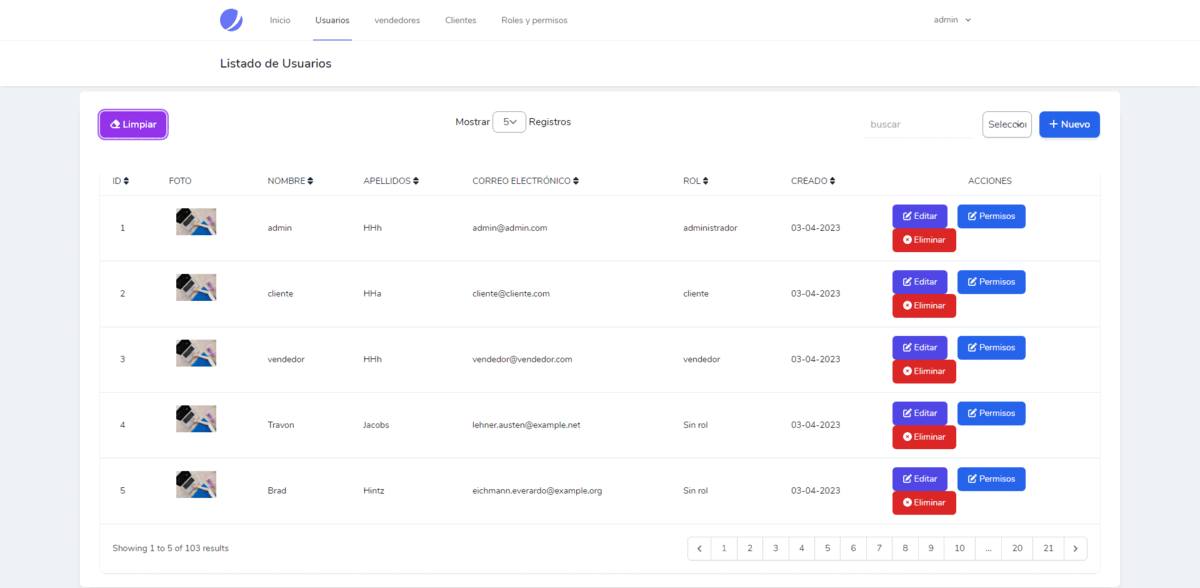
Task: Open the vendedores navigation item
Action: coord(397,20)
